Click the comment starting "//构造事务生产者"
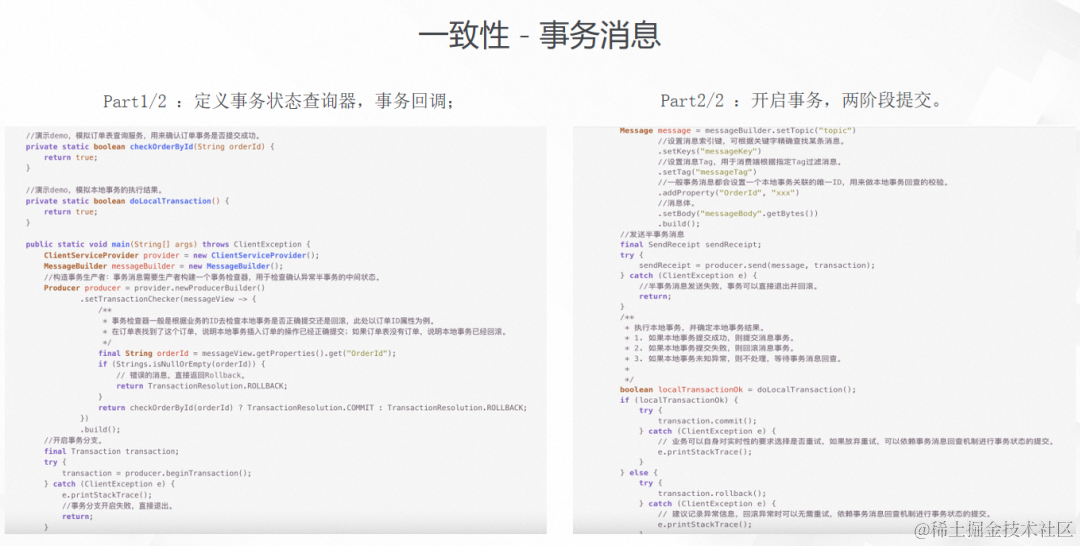The height and width of the screenshot is (546, 1080). (212, 277)
